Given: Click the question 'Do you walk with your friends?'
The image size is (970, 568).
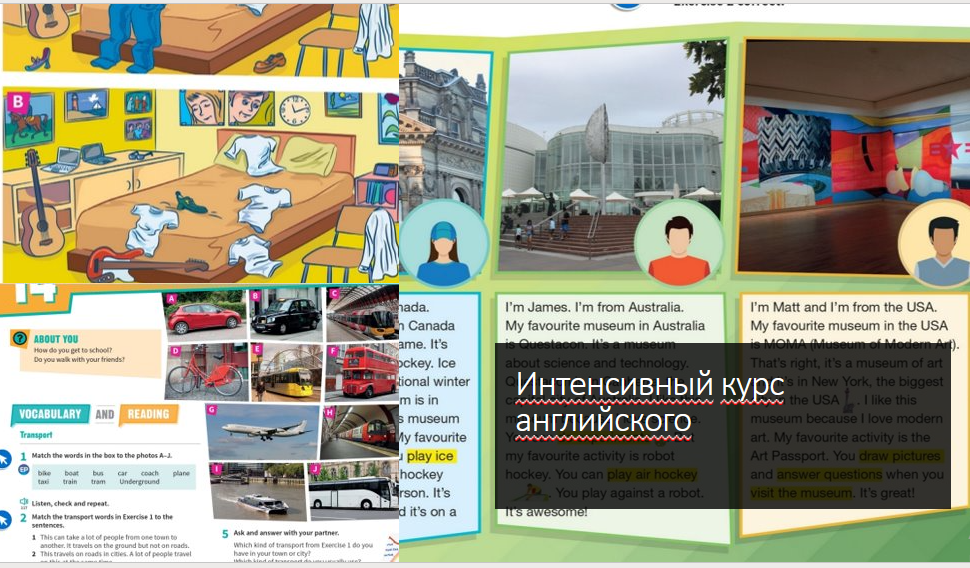Looking at the screenshot, I should click(x=79, y=359).
